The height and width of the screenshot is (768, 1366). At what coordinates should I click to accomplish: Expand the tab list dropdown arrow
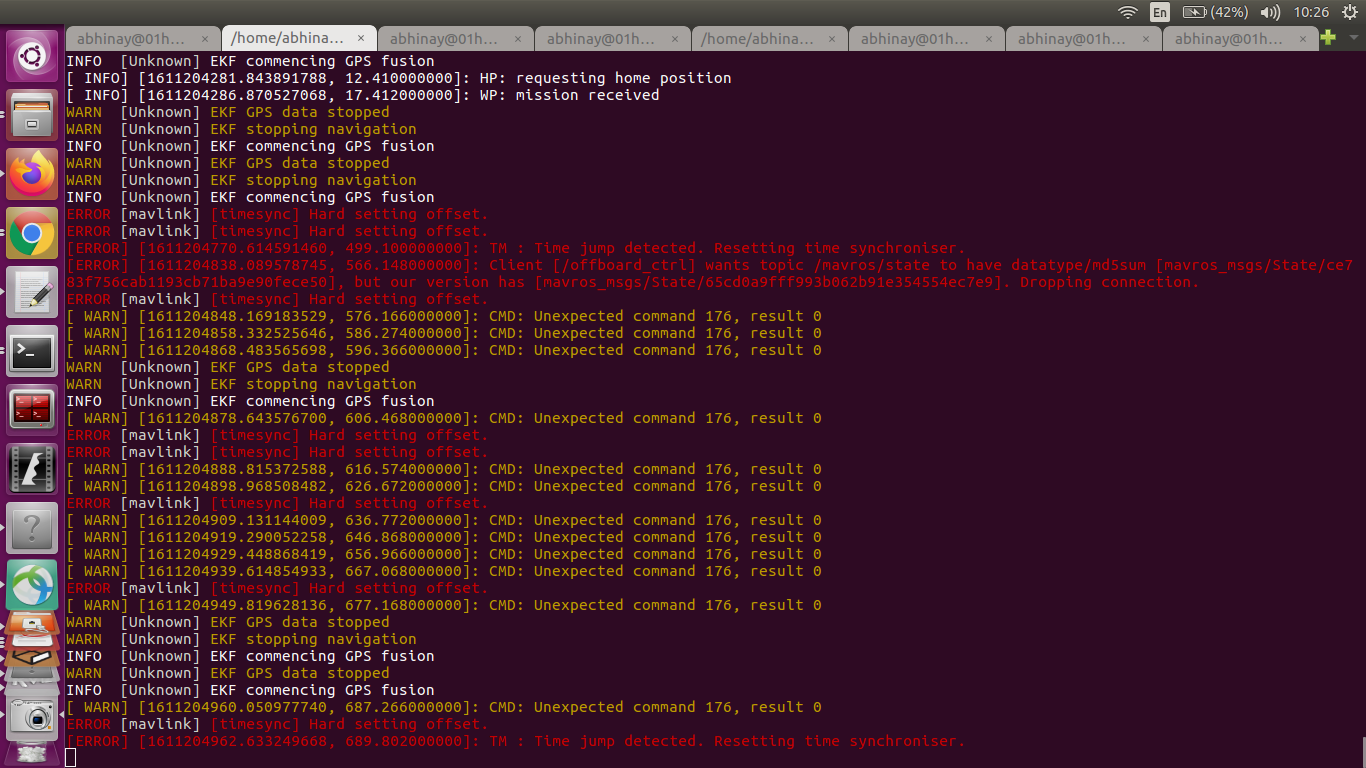click(x=1354, y=38)
